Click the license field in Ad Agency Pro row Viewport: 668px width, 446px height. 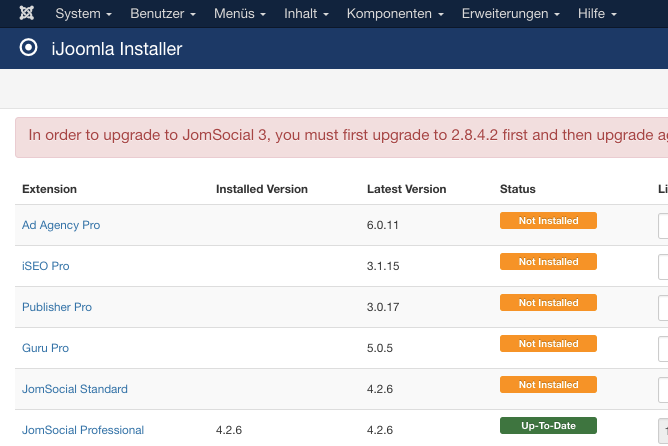(663, 225)
